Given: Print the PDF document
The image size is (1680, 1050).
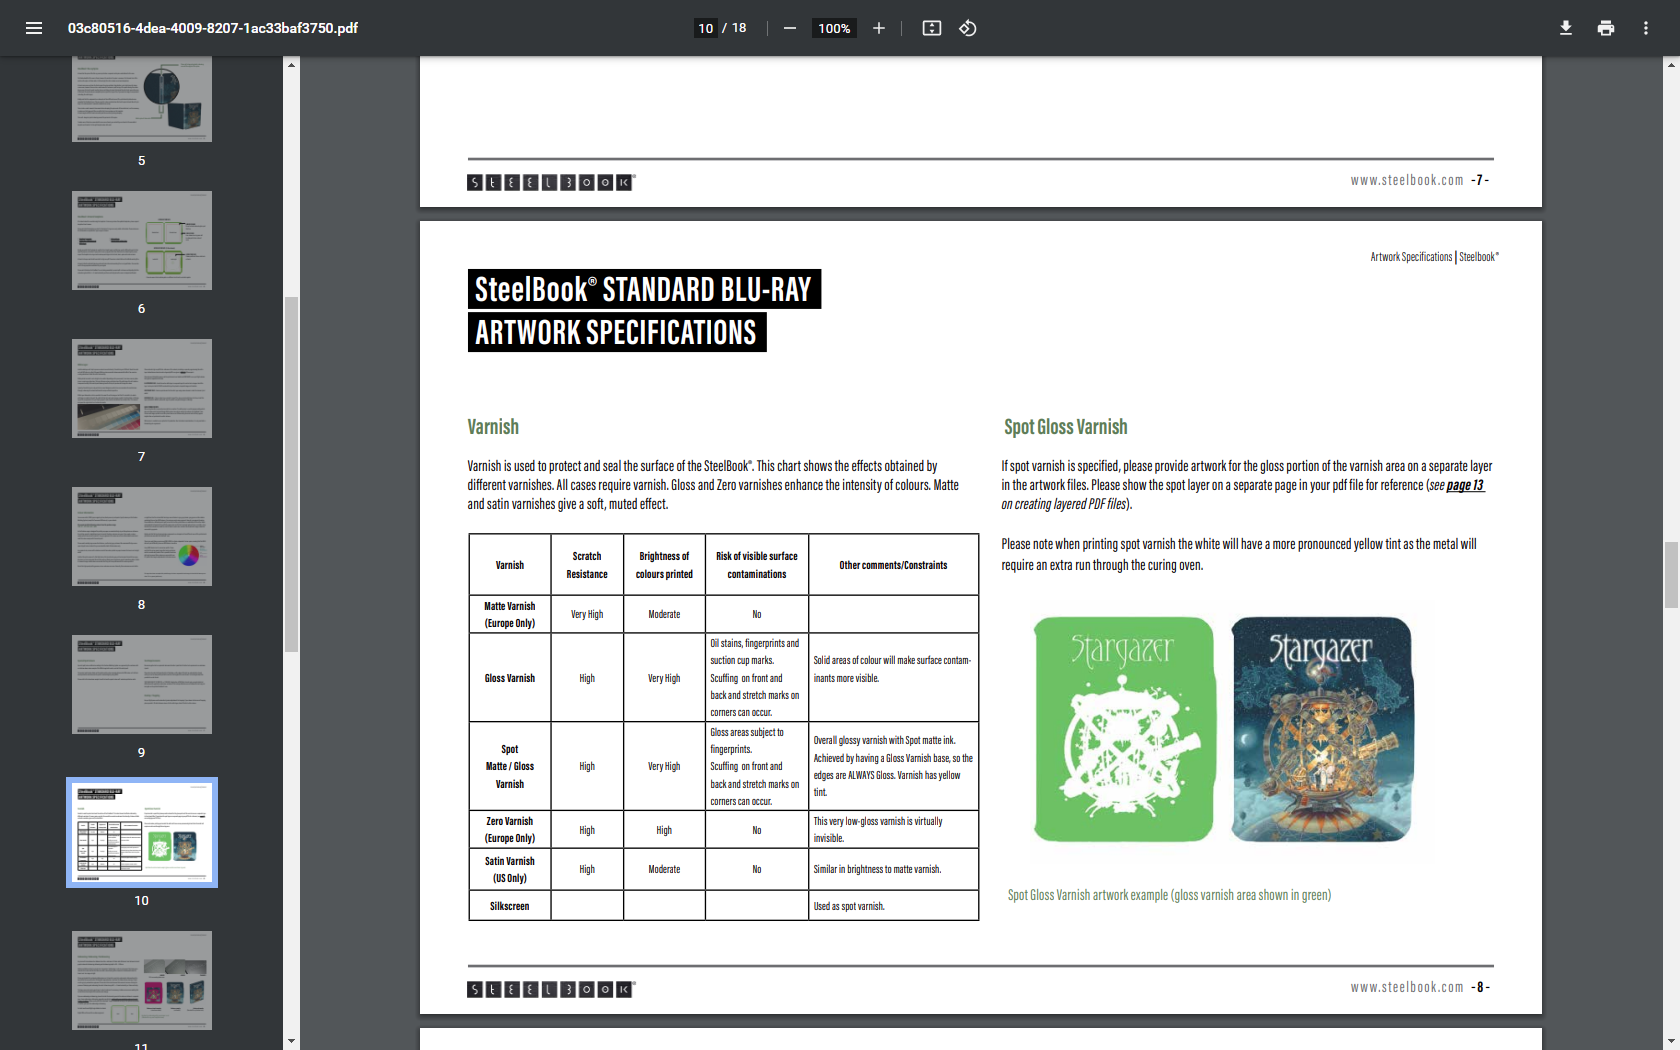Looking at the screenshot, I should (x=1606, y=28).
